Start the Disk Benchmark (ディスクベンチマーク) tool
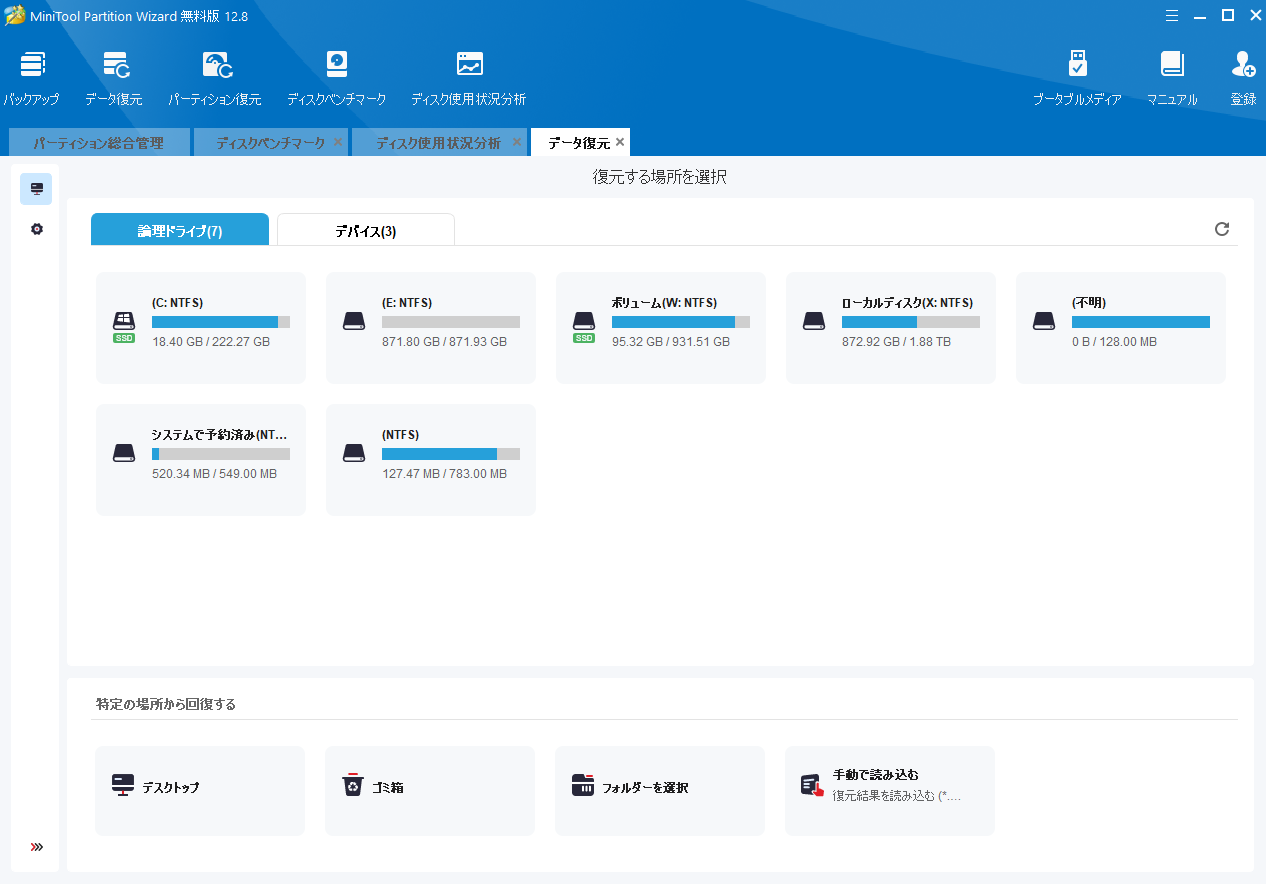Image resolution: width=1266 pixels, height=884 pixels. coord(337,77)
